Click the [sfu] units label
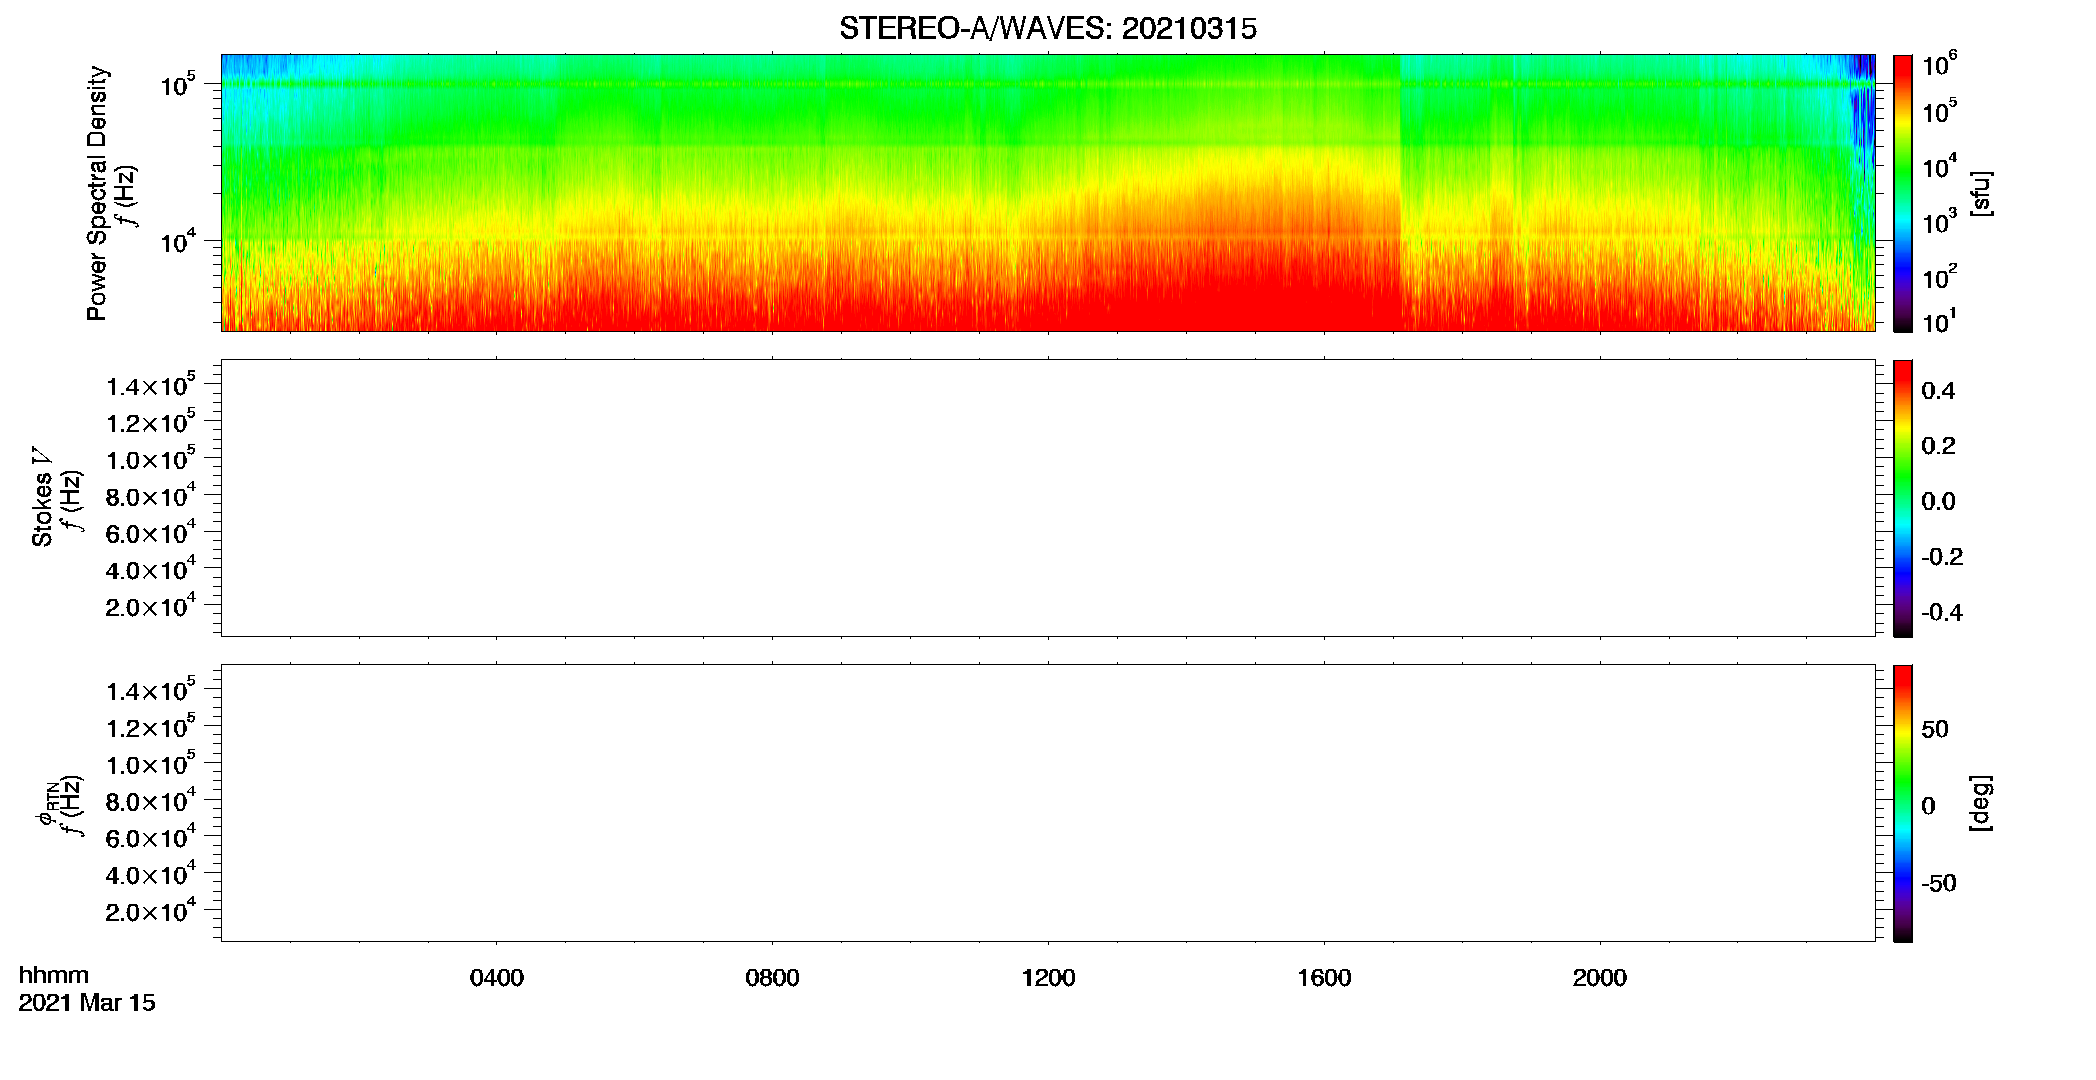2096x1080 pixels. [x=1980, y=193]
